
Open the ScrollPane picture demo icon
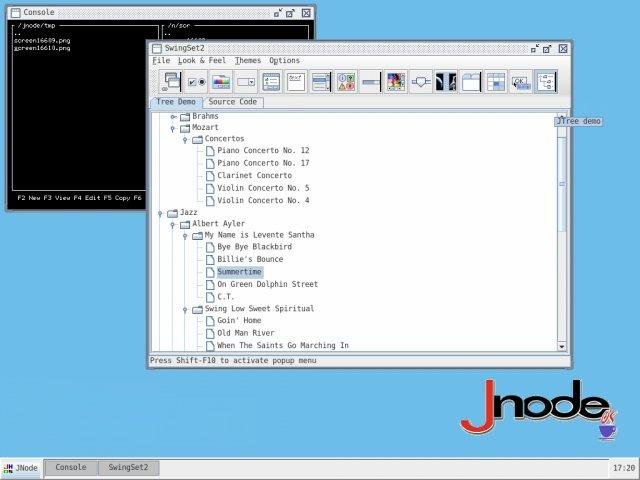point(396,82)
